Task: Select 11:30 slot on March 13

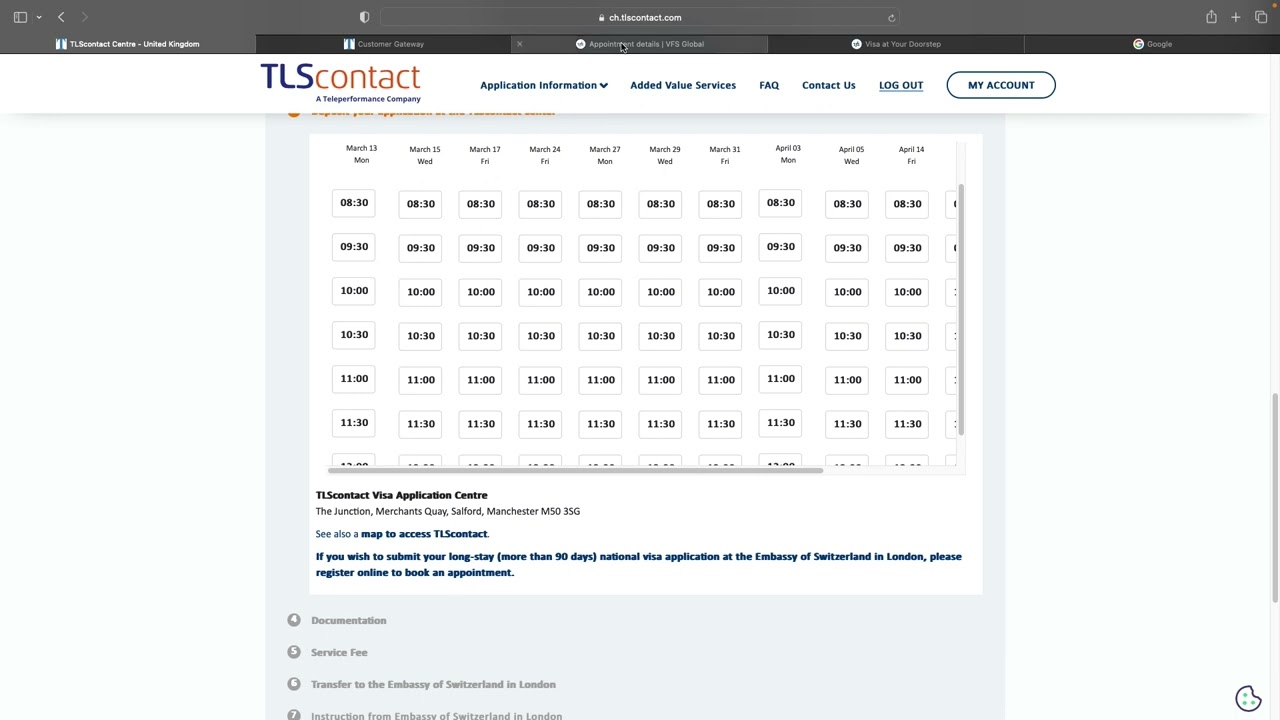Action: click(x=354, y=423)
